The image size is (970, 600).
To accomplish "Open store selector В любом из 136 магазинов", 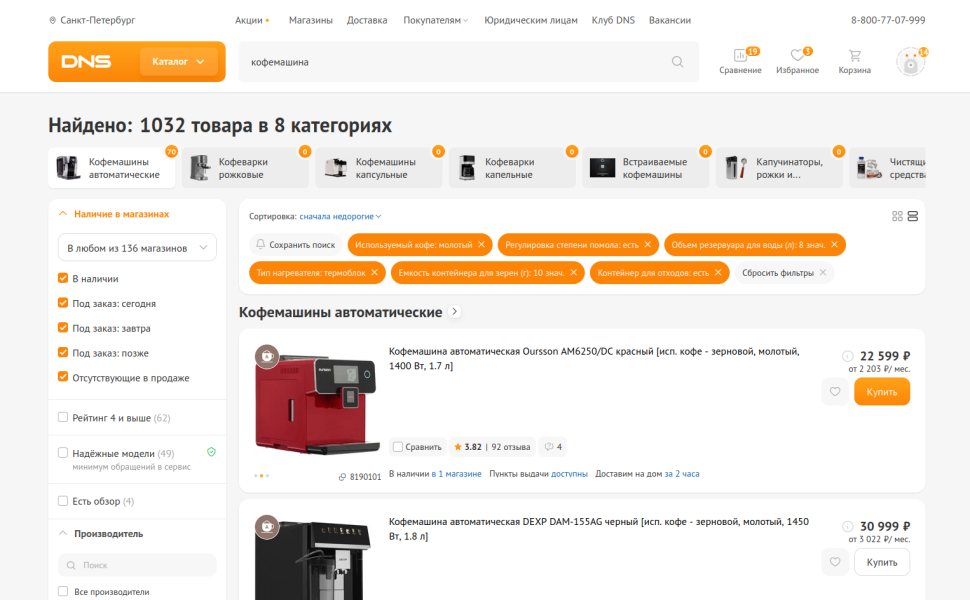I will pos(137,247).
